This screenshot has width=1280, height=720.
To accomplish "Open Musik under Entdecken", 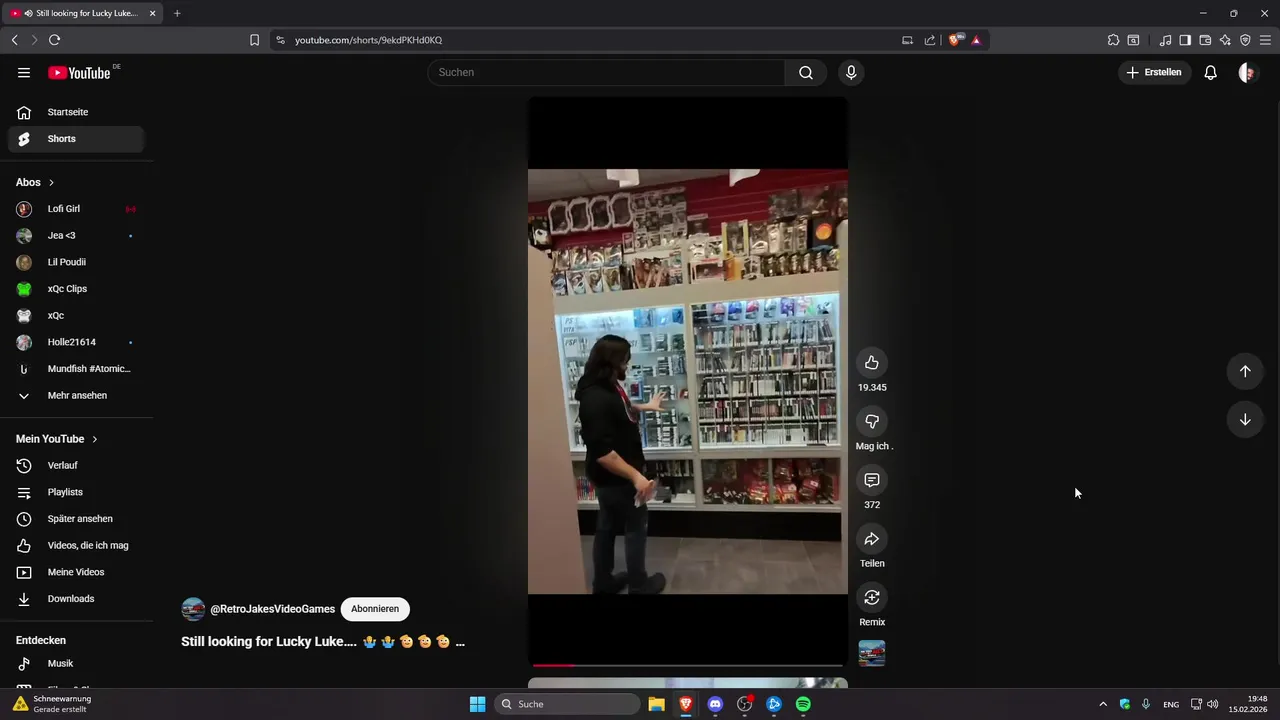I will pos(76,663).
